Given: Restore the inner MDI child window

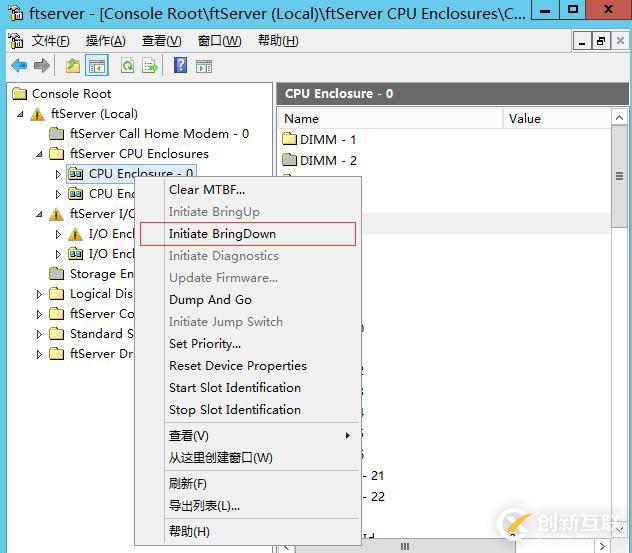Looking at the screenshot, I should [x=601, y=41].
